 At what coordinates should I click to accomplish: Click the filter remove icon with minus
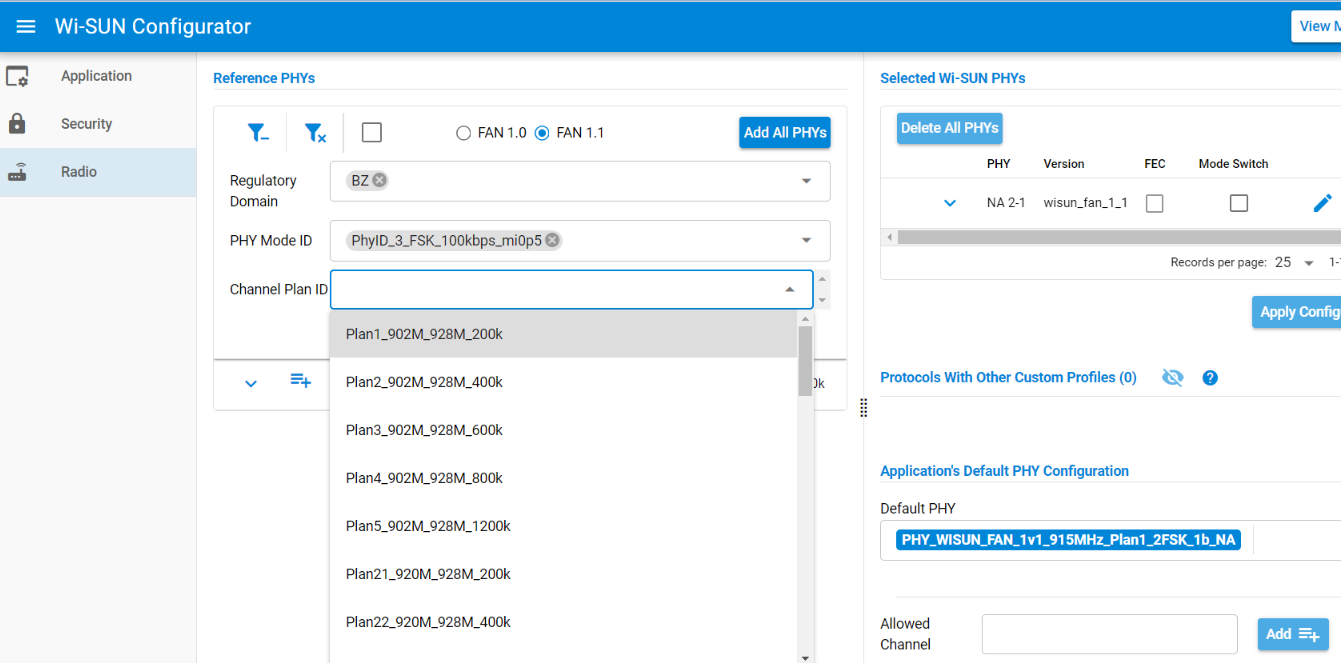coord(258,133)
